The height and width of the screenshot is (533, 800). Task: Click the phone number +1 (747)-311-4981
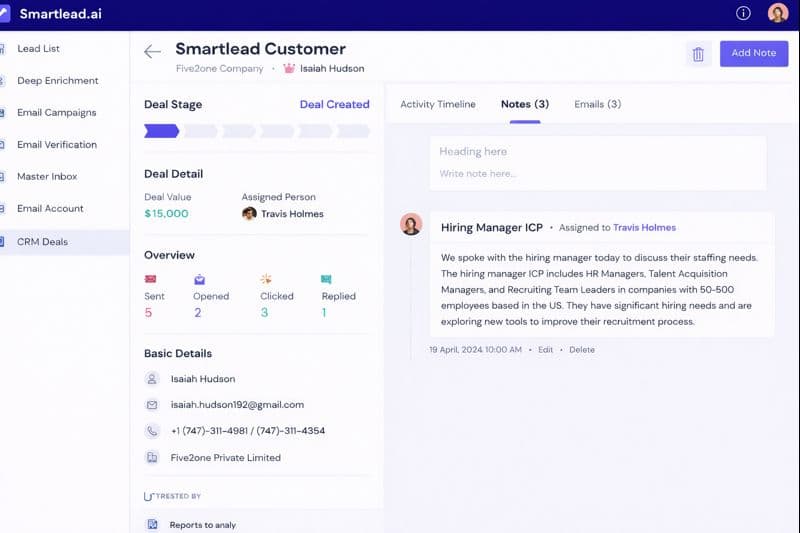209,431
